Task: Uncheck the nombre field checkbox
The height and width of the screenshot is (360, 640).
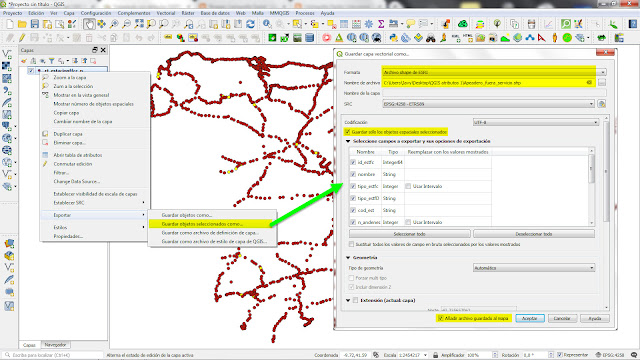Action: tap(353, 174)
